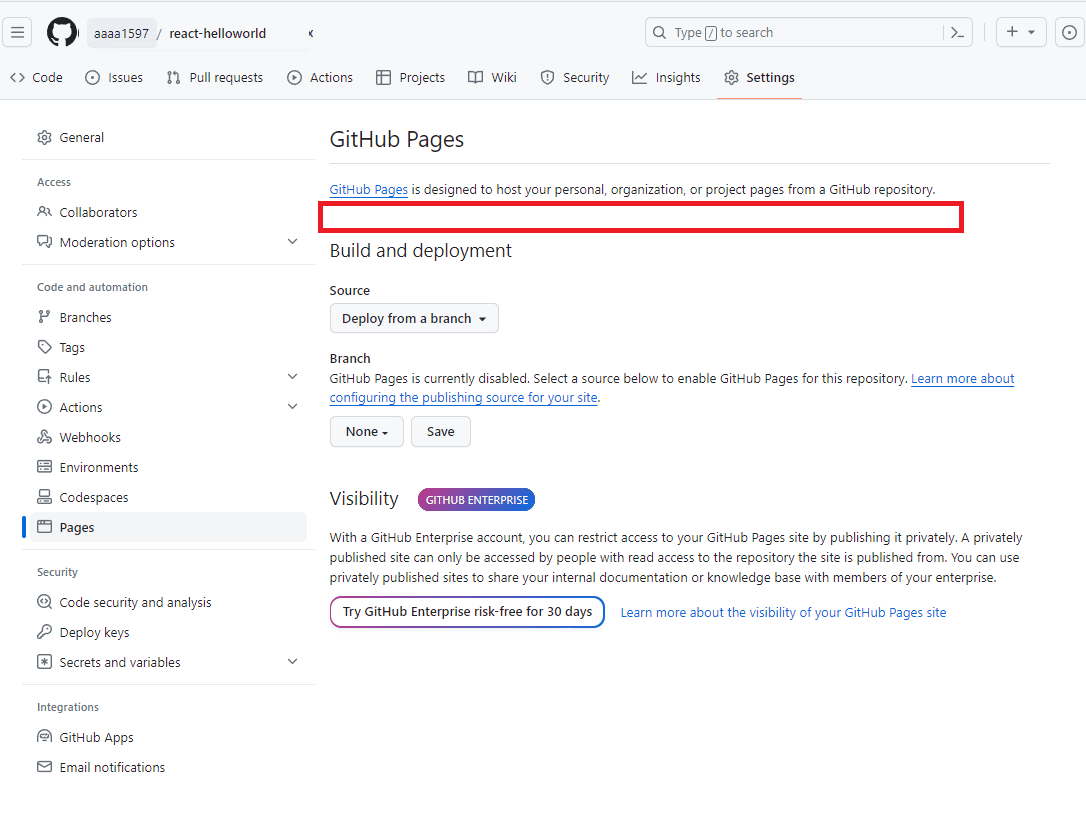
Task: Click the Insights graph icon
Action: tap(639, 78)
